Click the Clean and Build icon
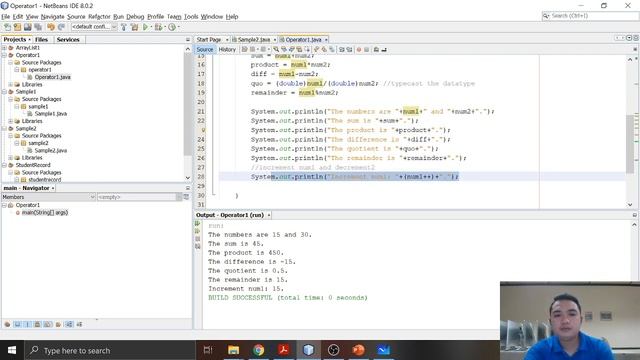The width and height of the screenshot is (640, 360). click(134, 27)
